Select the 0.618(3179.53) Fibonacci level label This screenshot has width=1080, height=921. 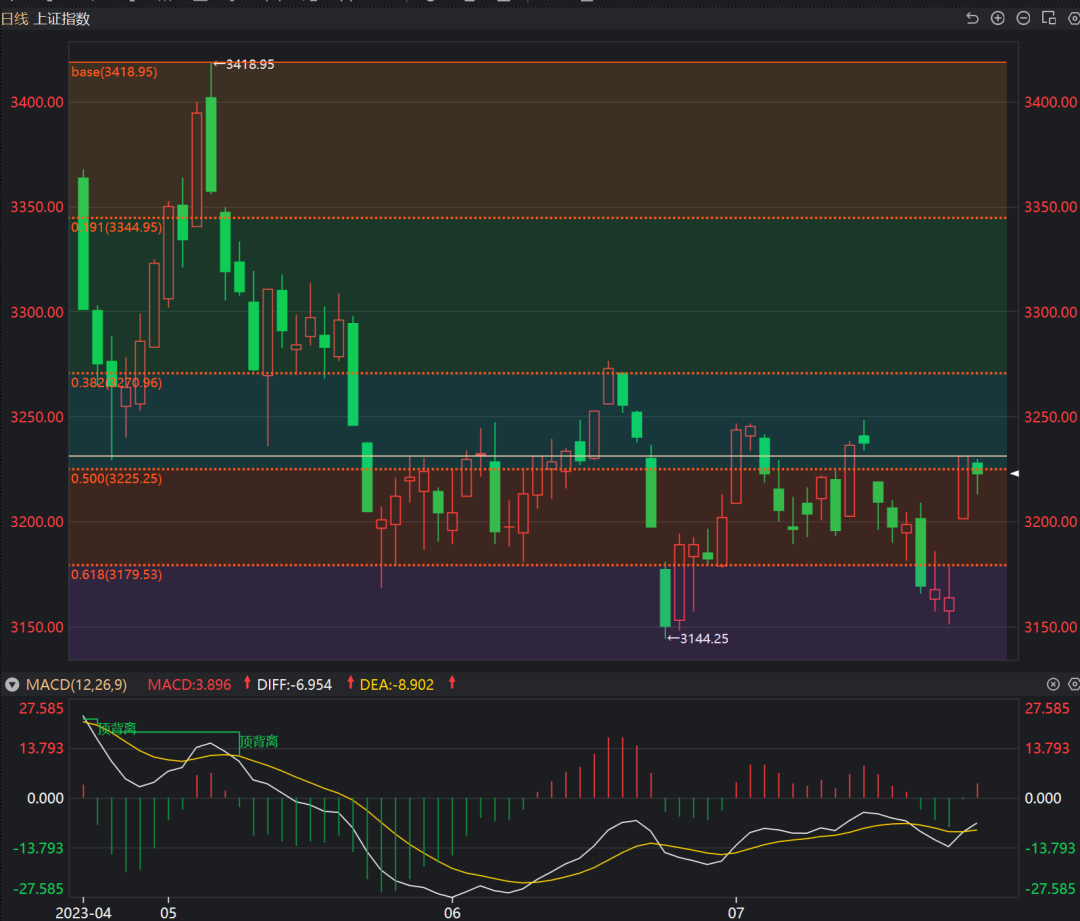tap(116, 575)
